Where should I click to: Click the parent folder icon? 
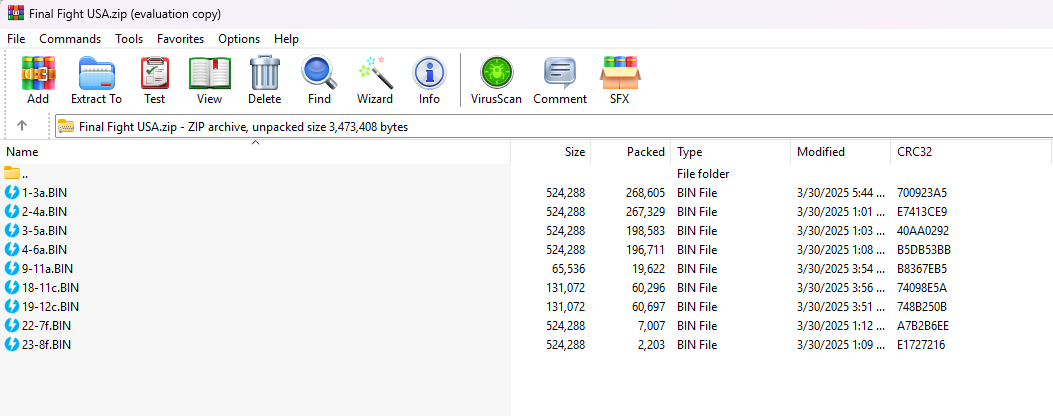12,173
